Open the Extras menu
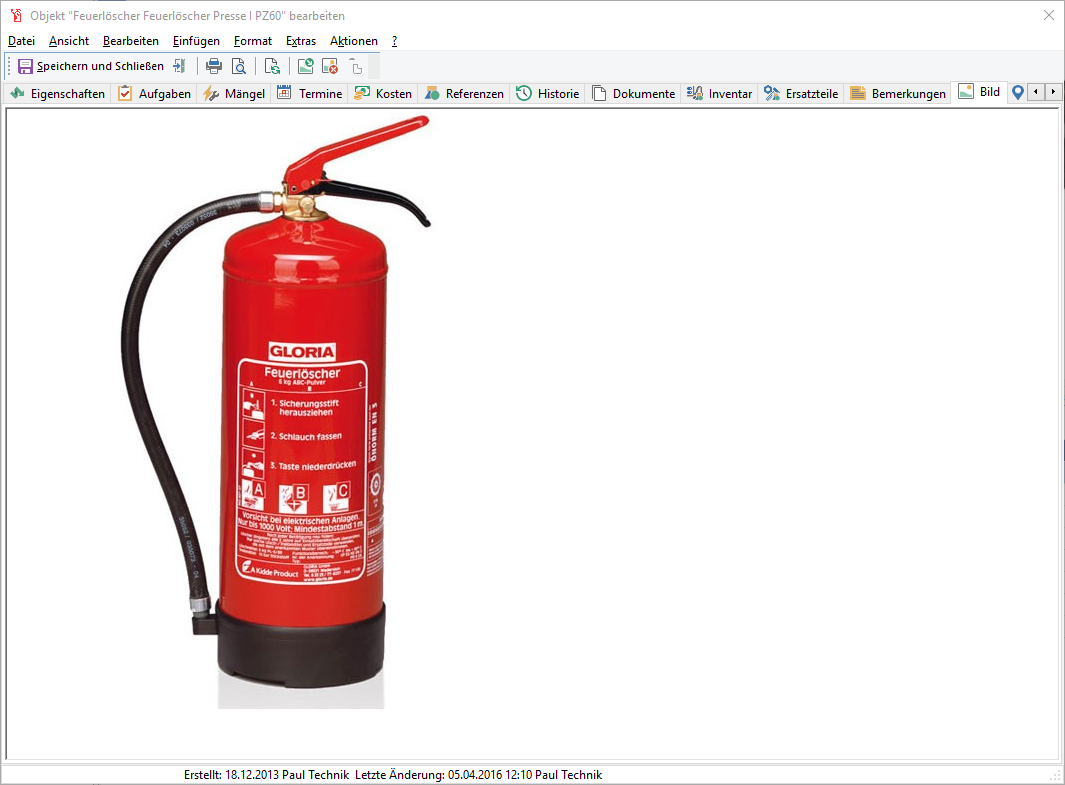The width and height of the screenshot is (1065, 785). coord(301,41)
